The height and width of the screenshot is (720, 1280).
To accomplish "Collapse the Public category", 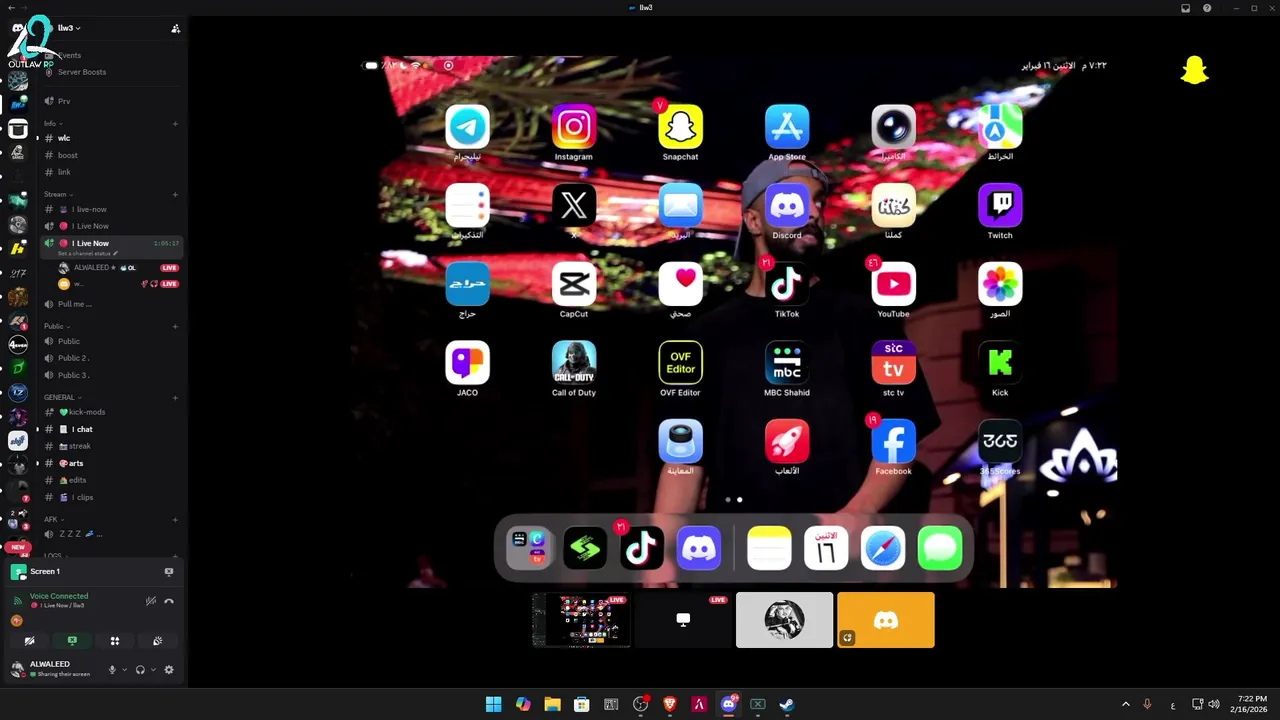I will (x=57, y=326).
